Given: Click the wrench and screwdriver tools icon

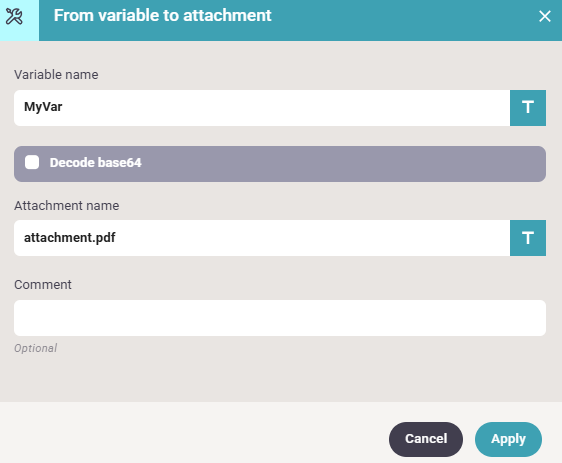Looking at the screenshot, I should [x=14, y=16].
